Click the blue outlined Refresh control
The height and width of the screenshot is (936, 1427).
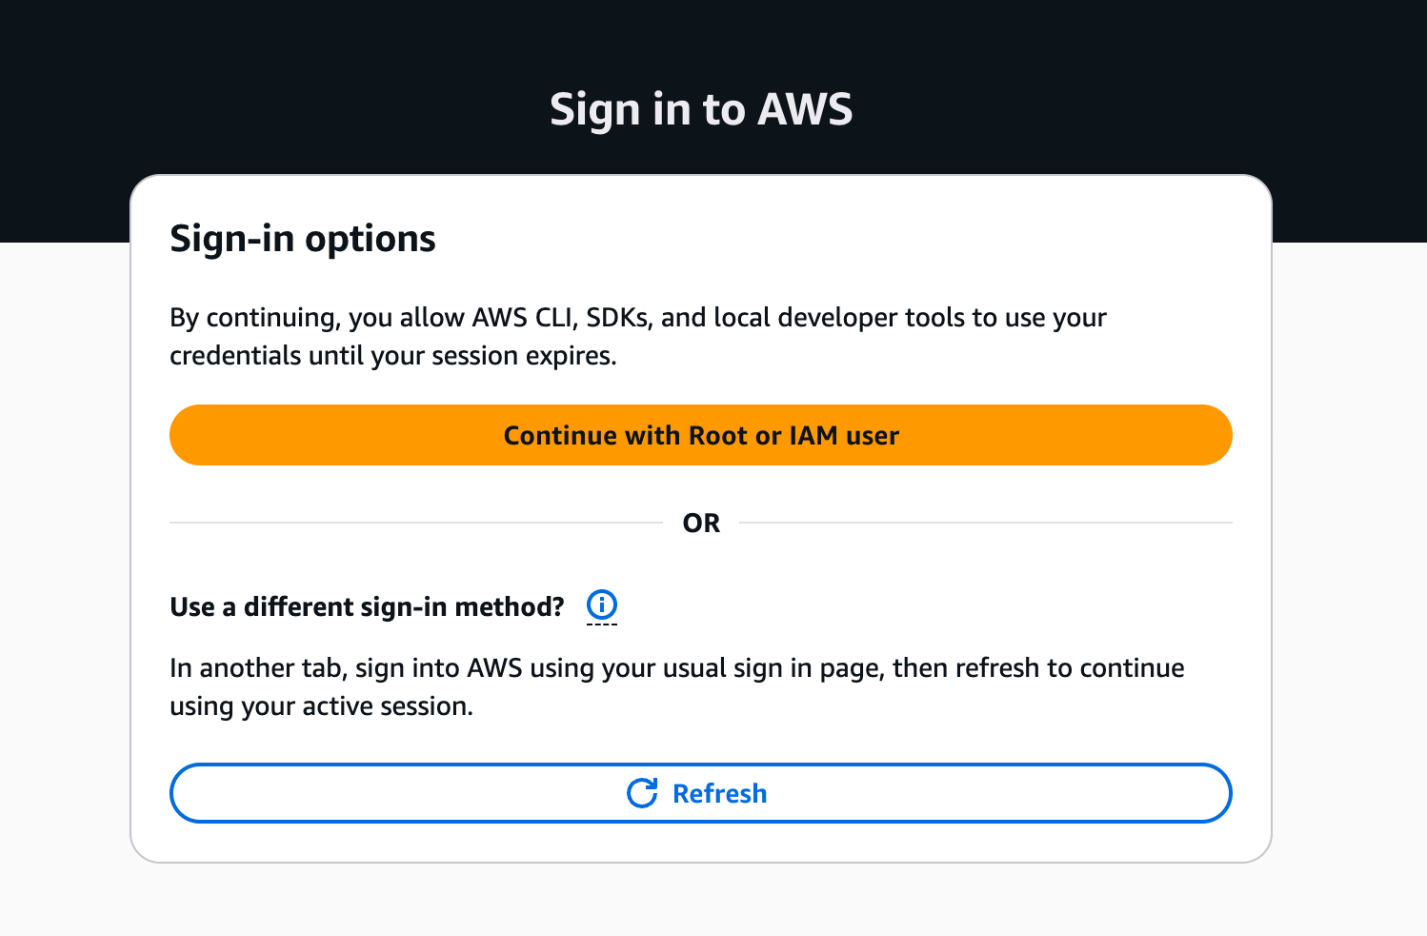coord(700,792)
